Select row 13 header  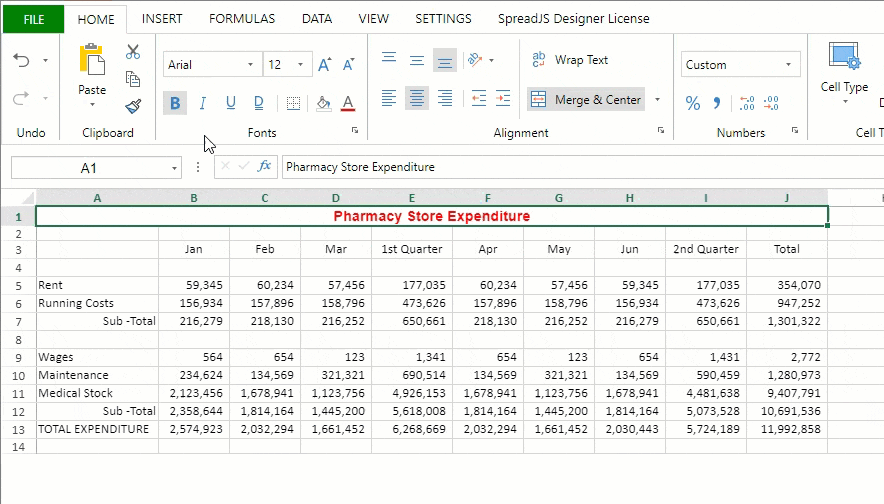click(x=18, y=430)
